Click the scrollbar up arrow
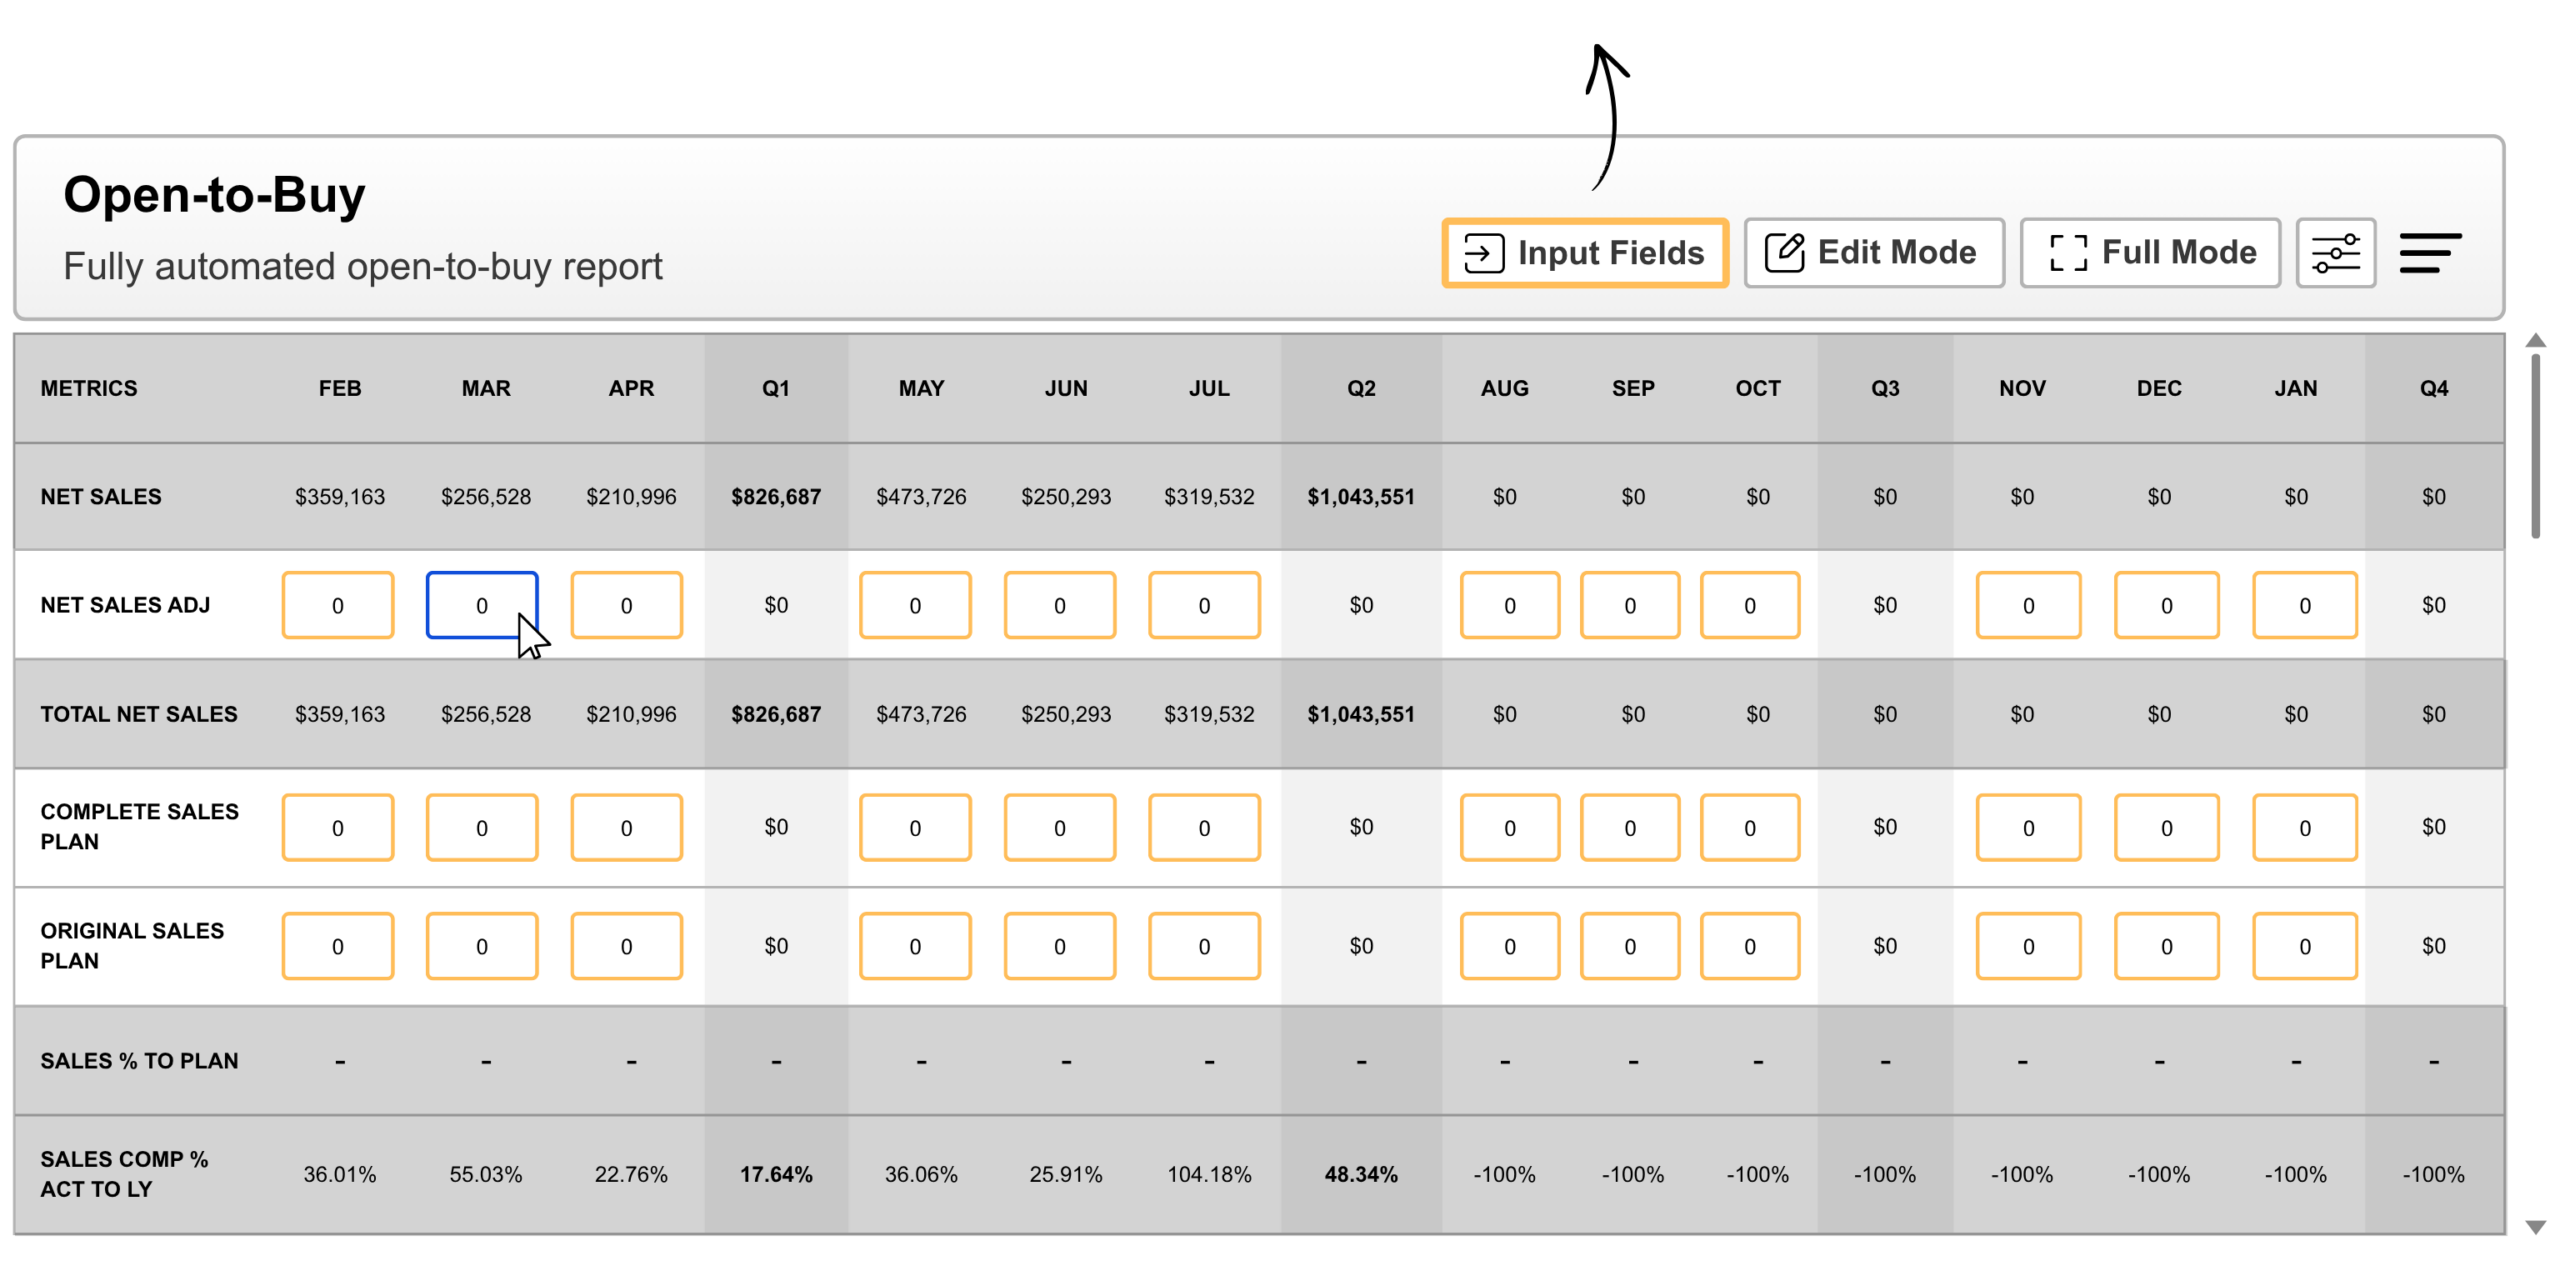This screenshot has height=1286, width=2560. pos(2535,341)
